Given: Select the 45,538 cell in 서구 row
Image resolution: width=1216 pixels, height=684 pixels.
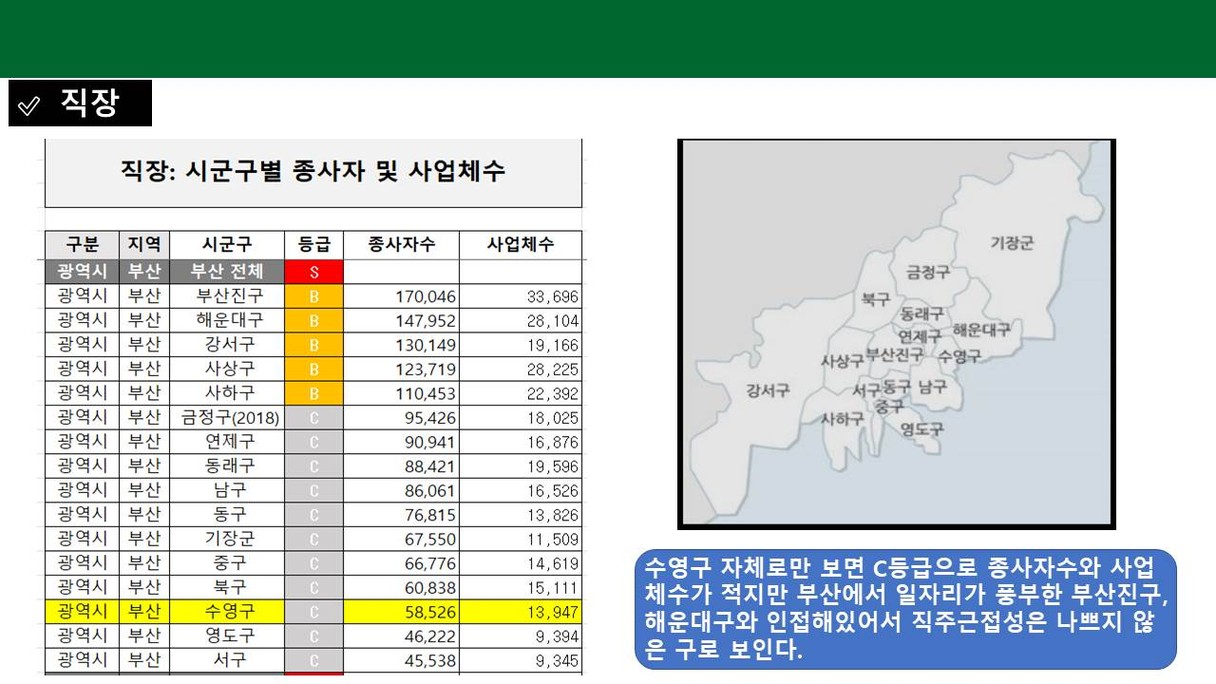Looking at the screenshot, I should [401, 660].
